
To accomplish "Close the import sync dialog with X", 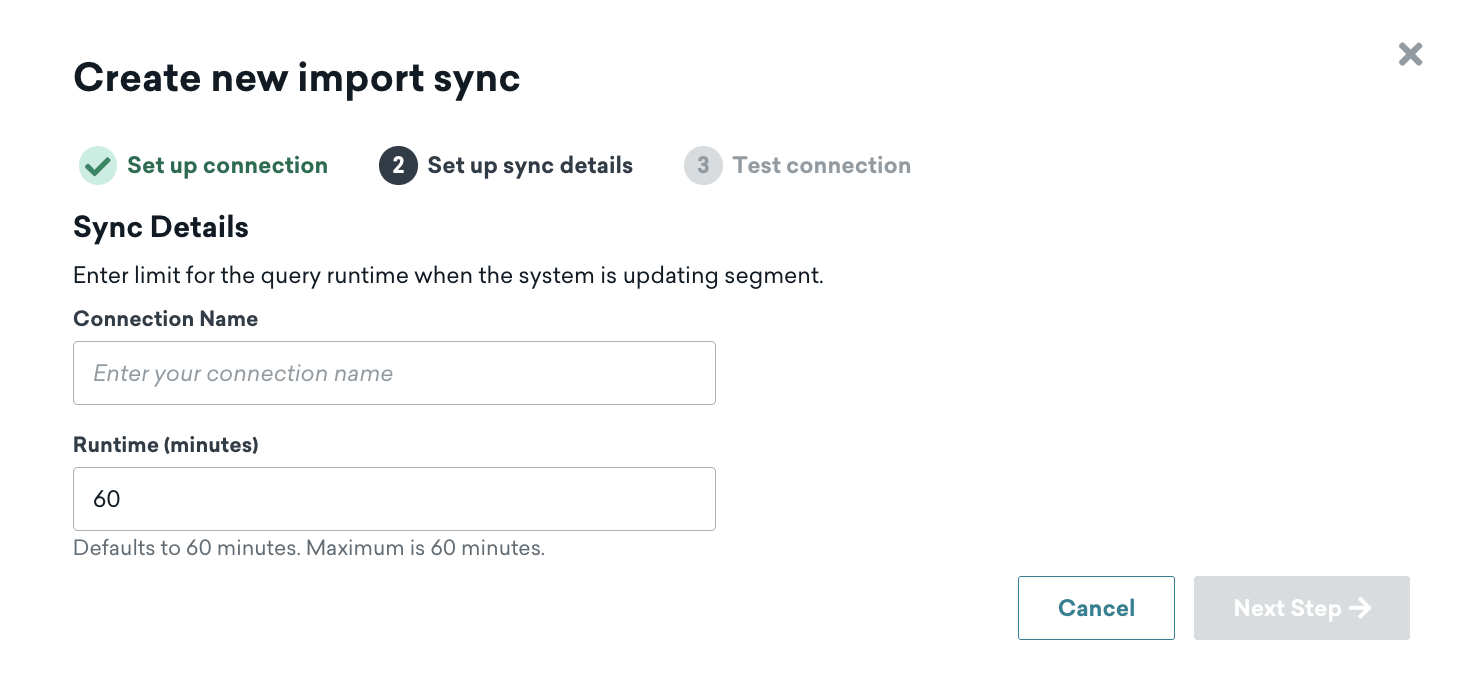I will click(x=1410, y=54).
